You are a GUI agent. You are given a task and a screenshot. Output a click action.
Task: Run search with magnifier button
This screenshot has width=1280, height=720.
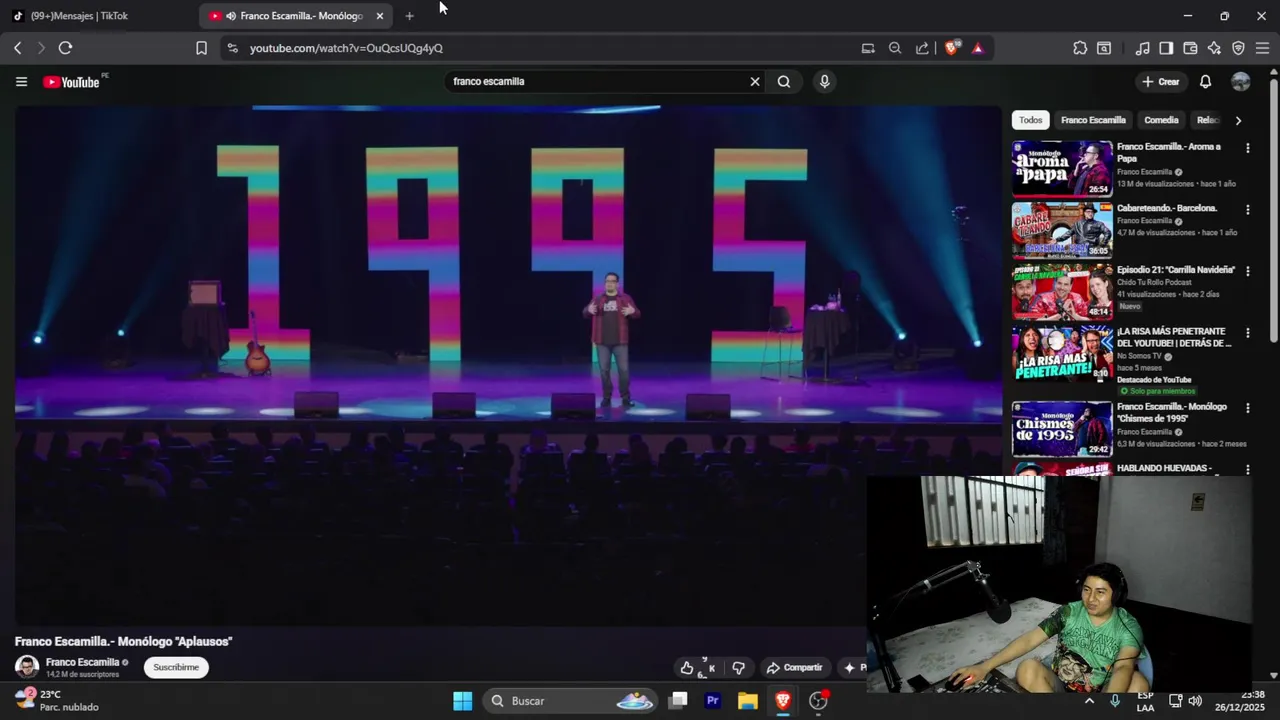784,82
